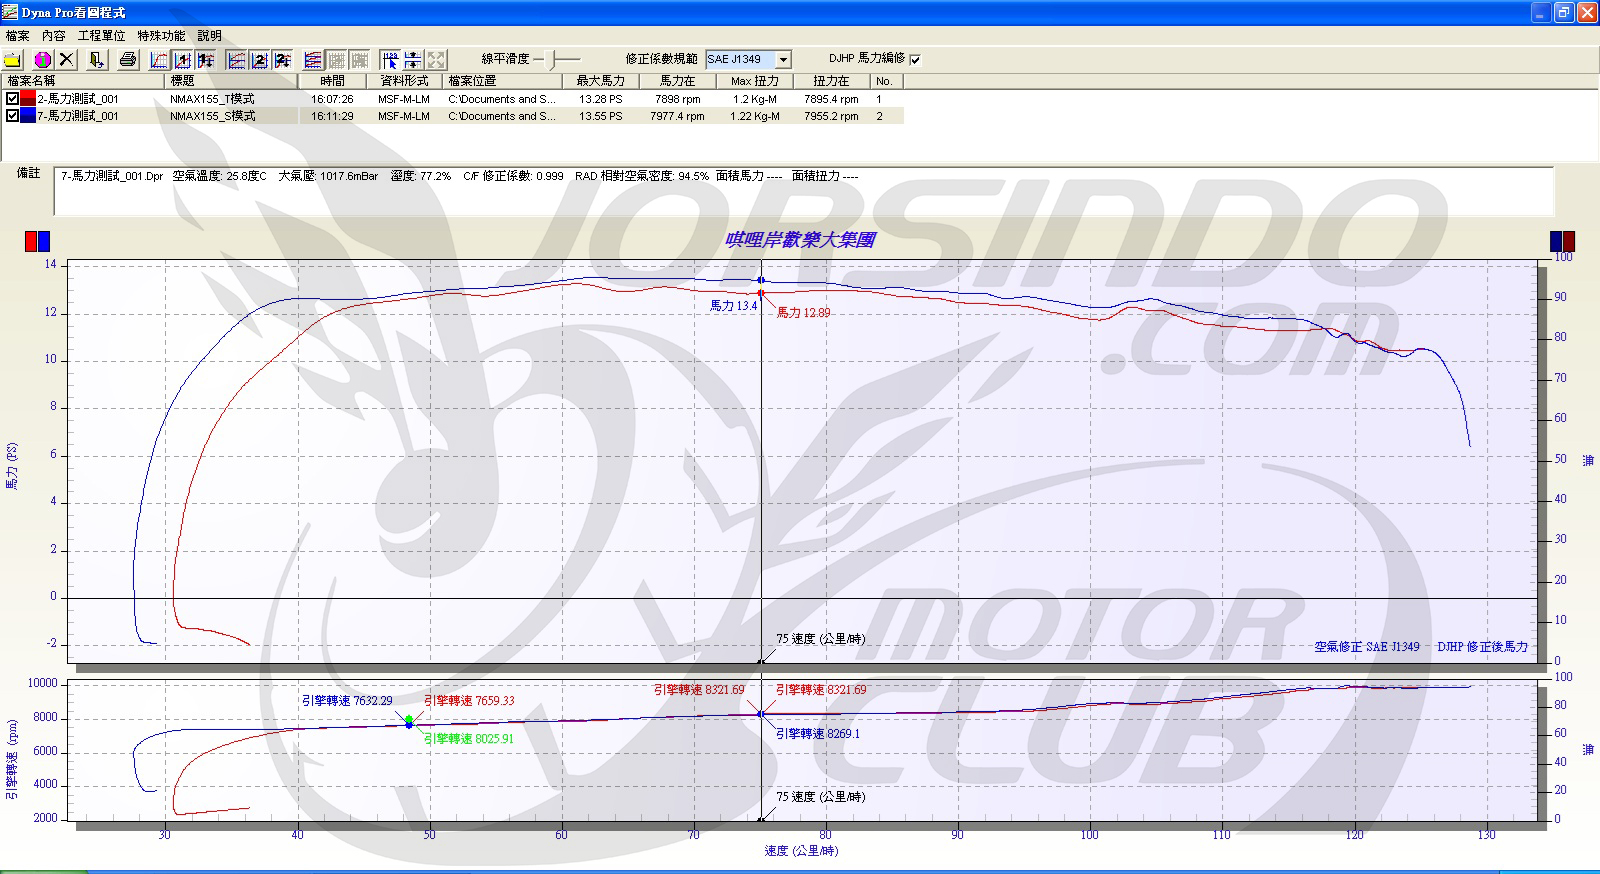Click the 7977.4 rpm cell

(x=677, y=116)
